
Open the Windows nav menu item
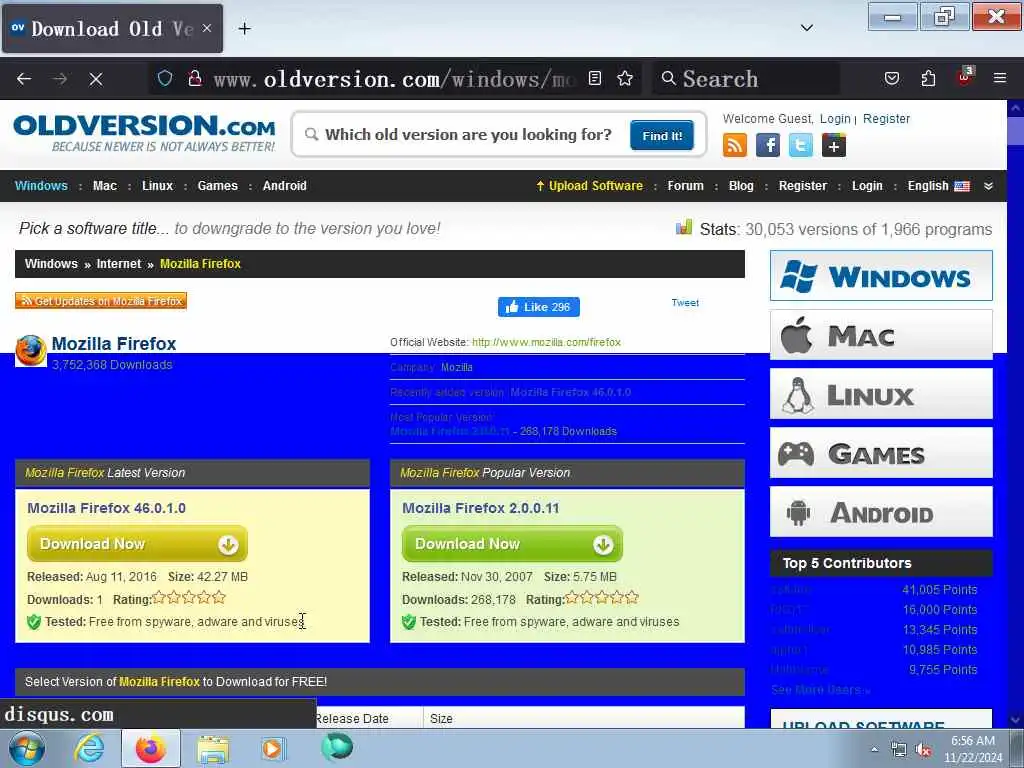click(x=41, y=185)
